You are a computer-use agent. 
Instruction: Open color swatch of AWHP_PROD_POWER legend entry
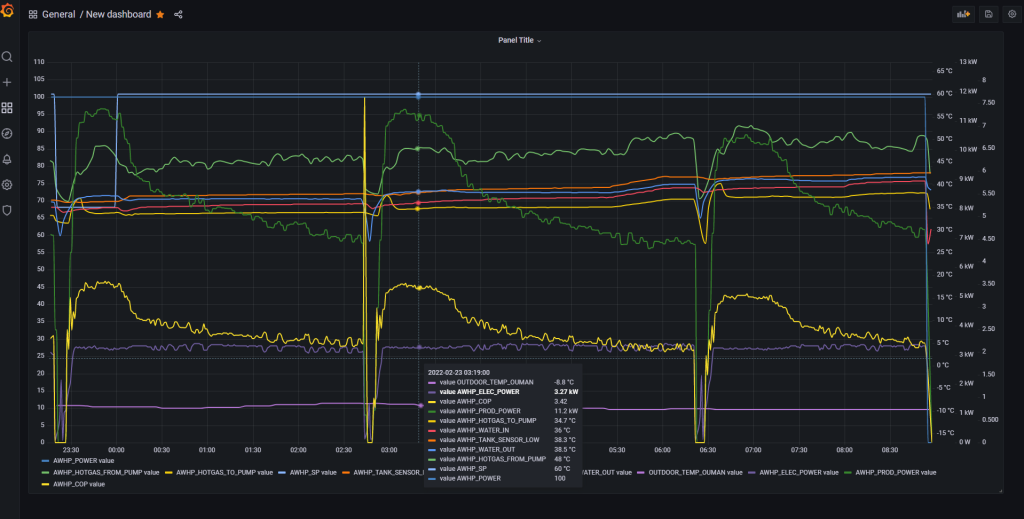tap(848, 473)
